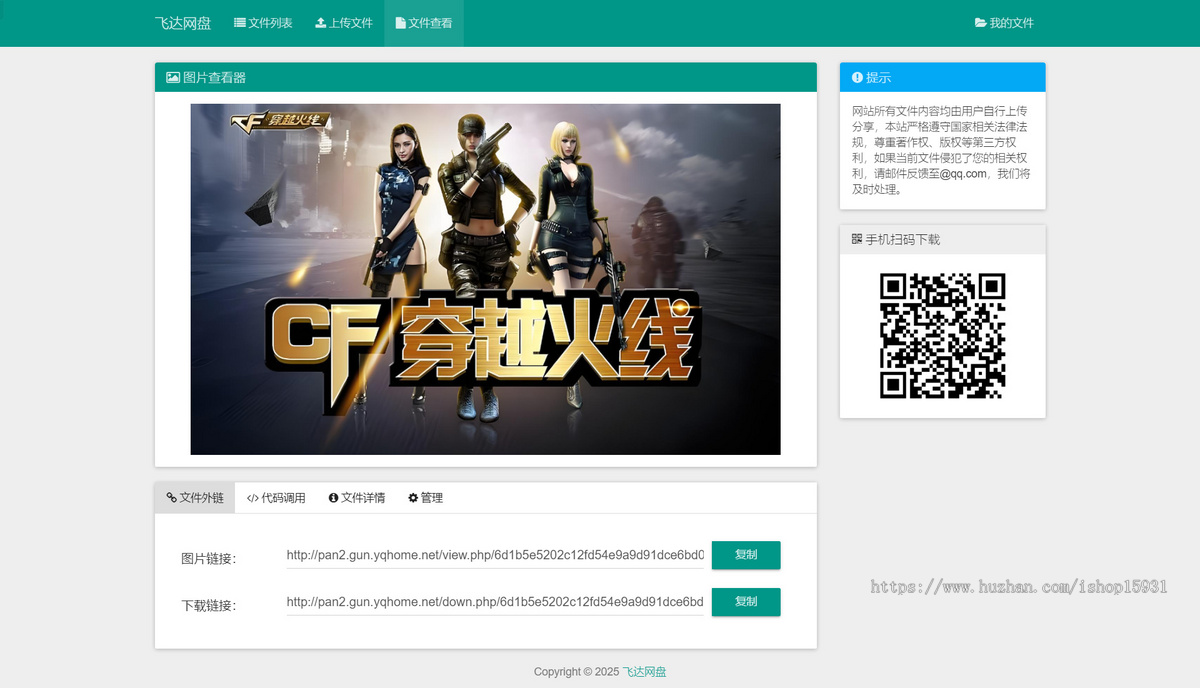Open the 飞达网盘 footer link
The height and width of the screenshot is (688, 1200).
(x=644, y=672)
